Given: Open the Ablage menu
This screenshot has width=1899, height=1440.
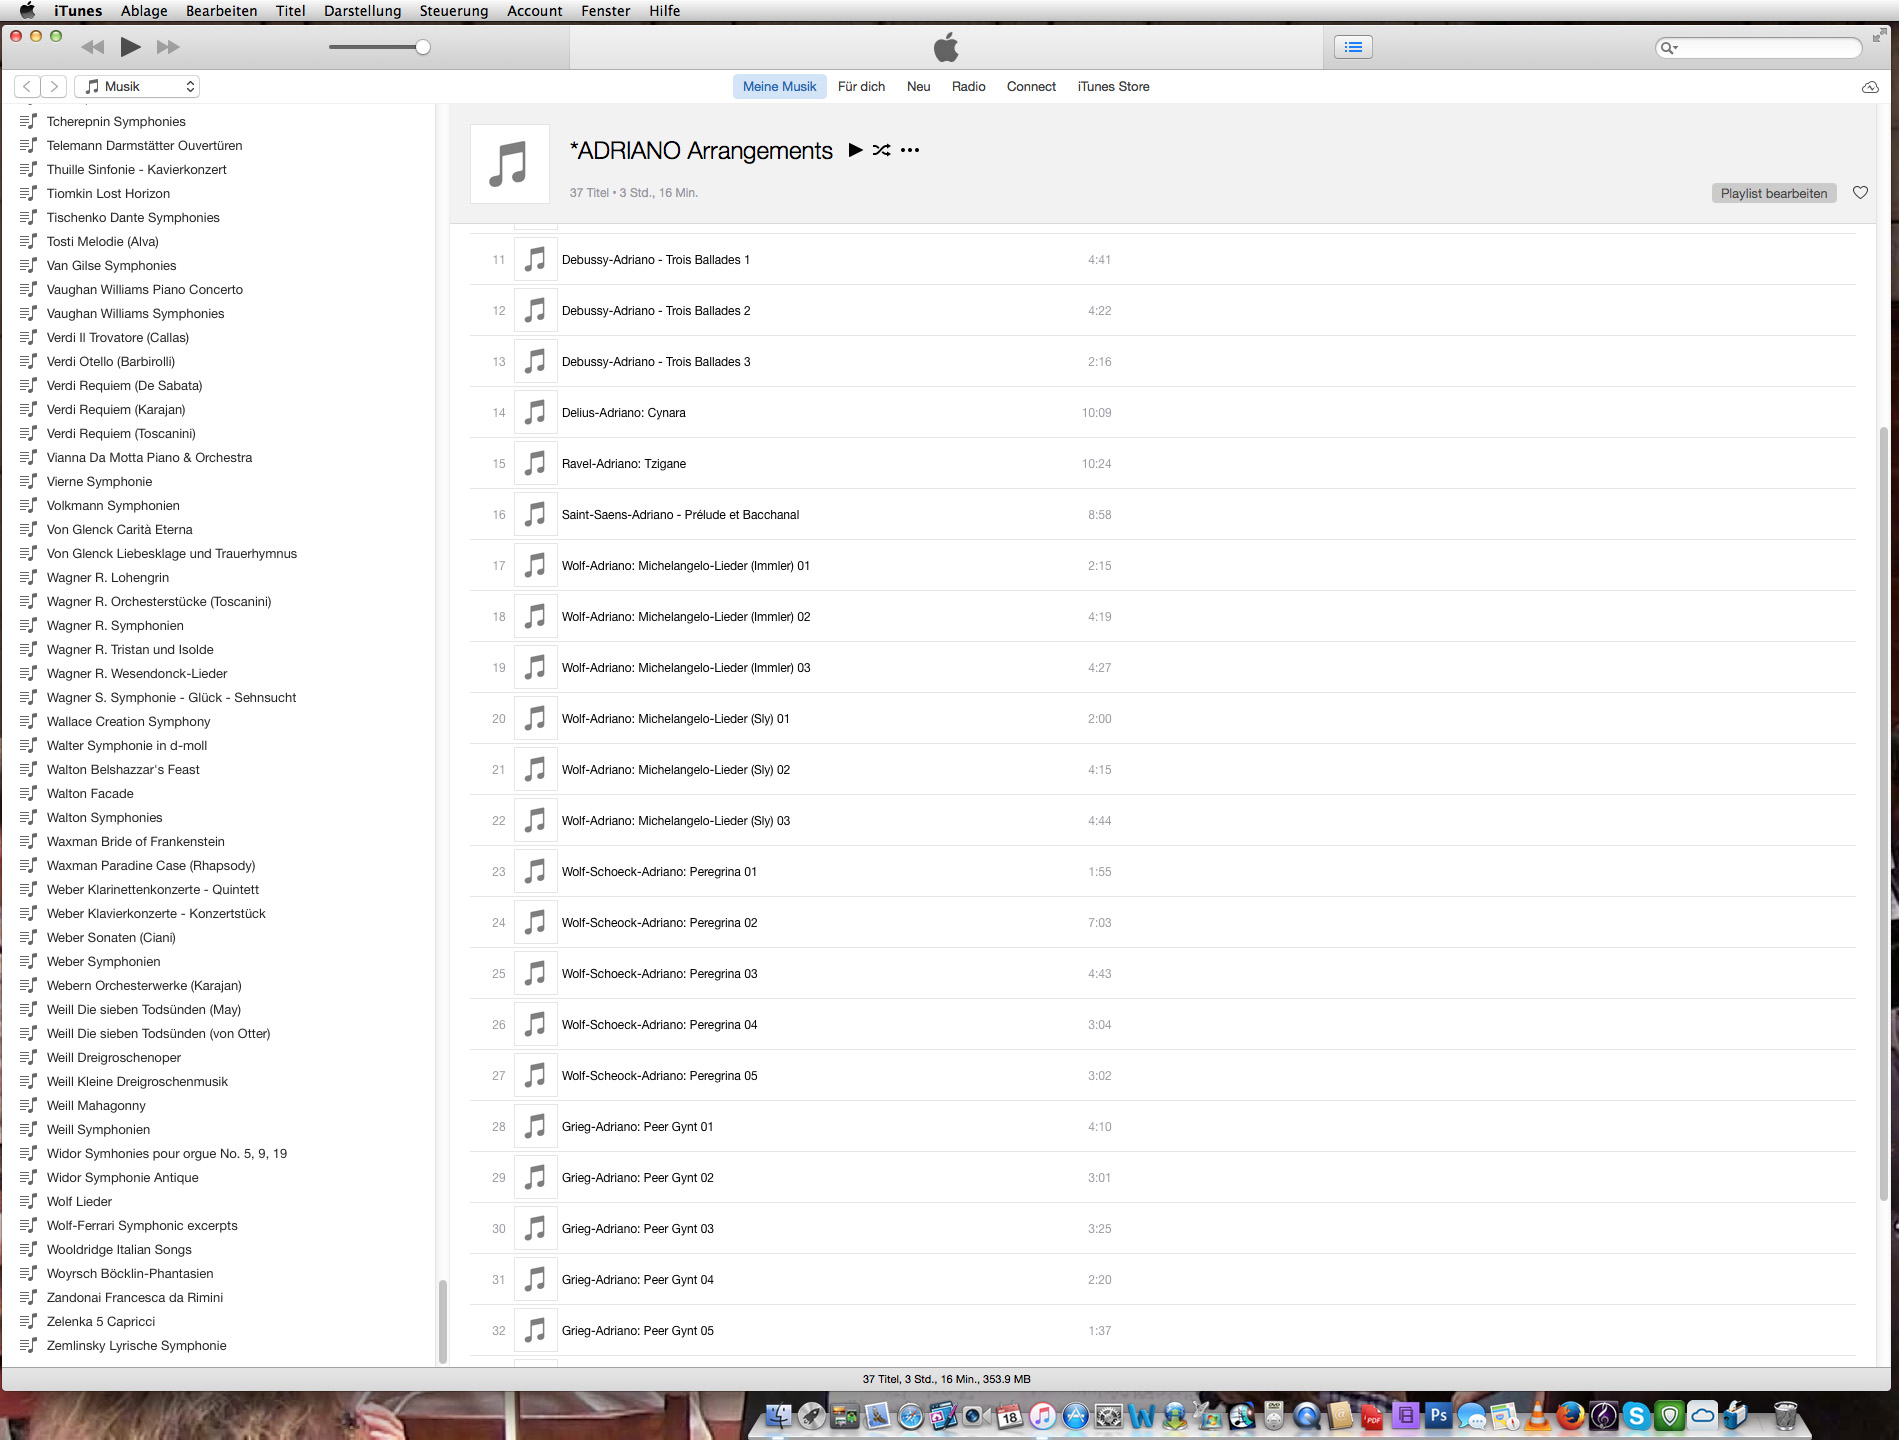Looking at the screenshot, I should [x=144, y=11].
